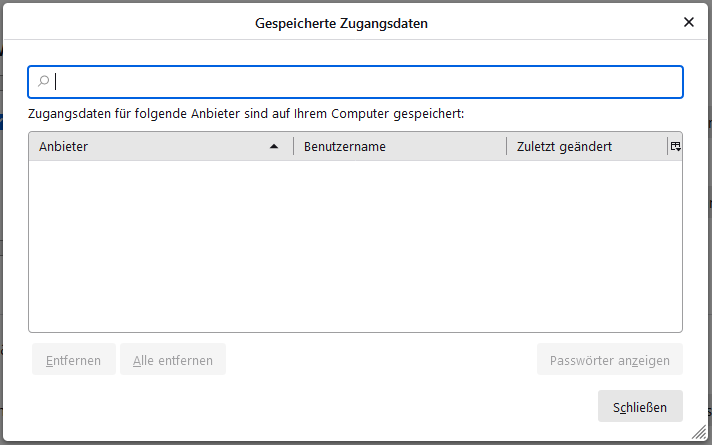Click the Passwörter anzeigen button
712x445 pixels.
coord(610,360)
